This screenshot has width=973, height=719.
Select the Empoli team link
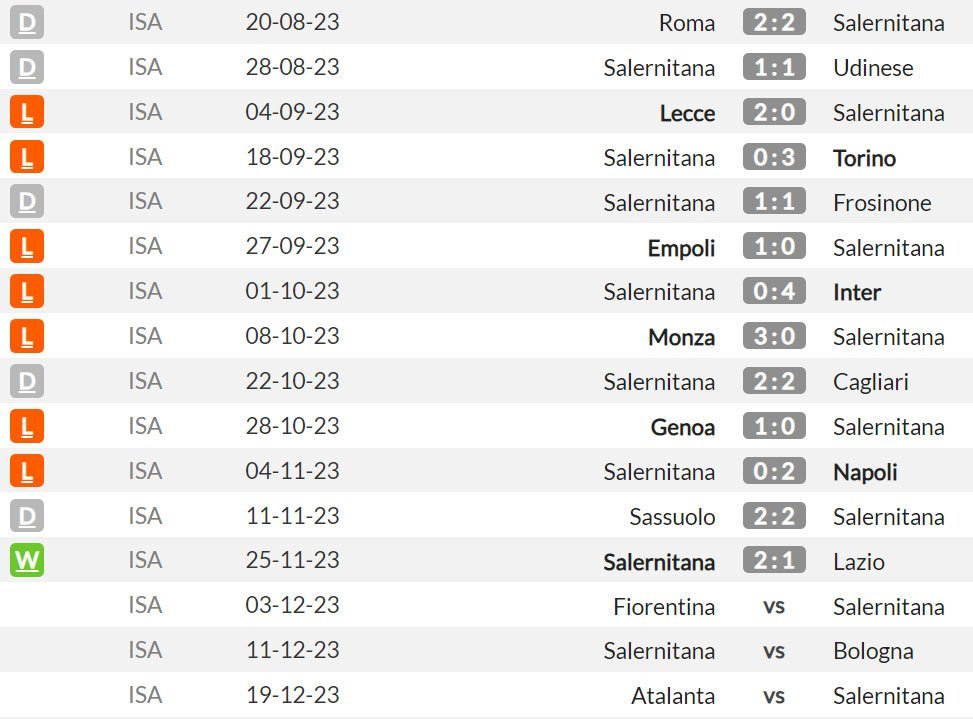coord(681,247)
